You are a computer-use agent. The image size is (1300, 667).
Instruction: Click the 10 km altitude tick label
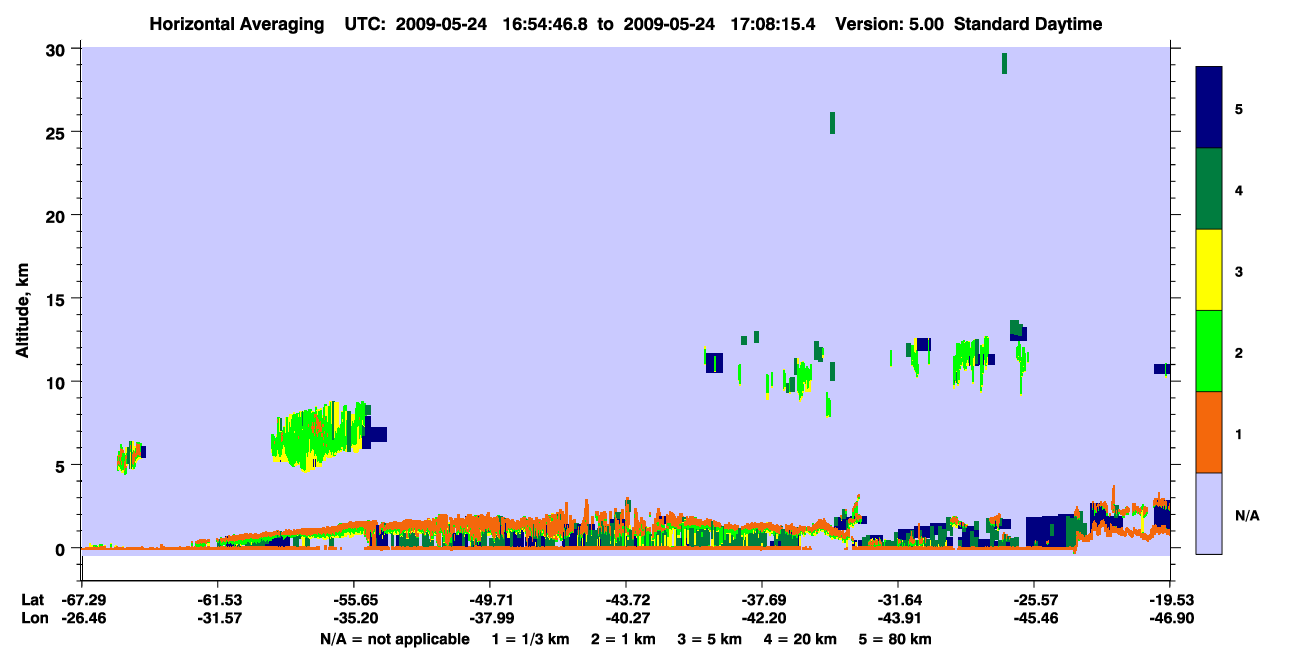click(x=57, y=382)
